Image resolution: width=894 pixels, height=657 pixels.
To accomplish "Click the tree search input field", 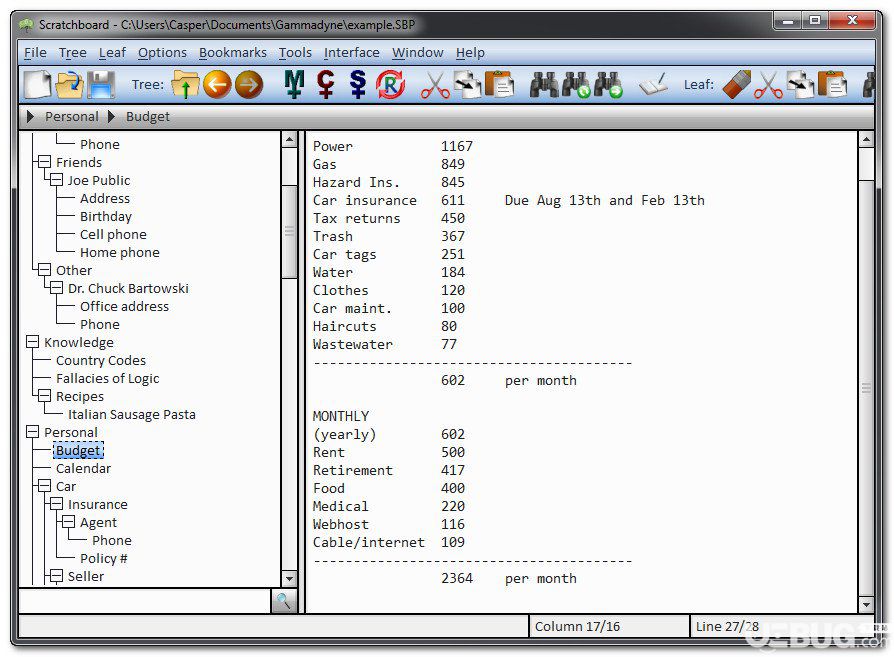I will 145,601.
